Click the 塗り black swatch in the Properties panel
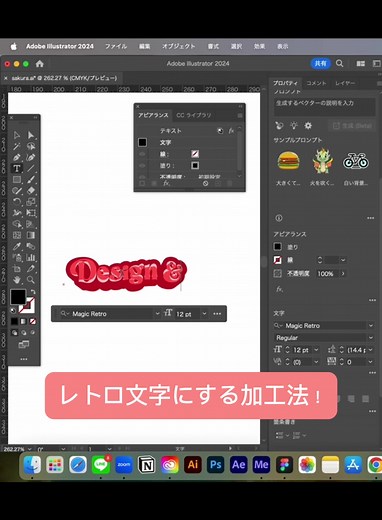 pos(278,247)
